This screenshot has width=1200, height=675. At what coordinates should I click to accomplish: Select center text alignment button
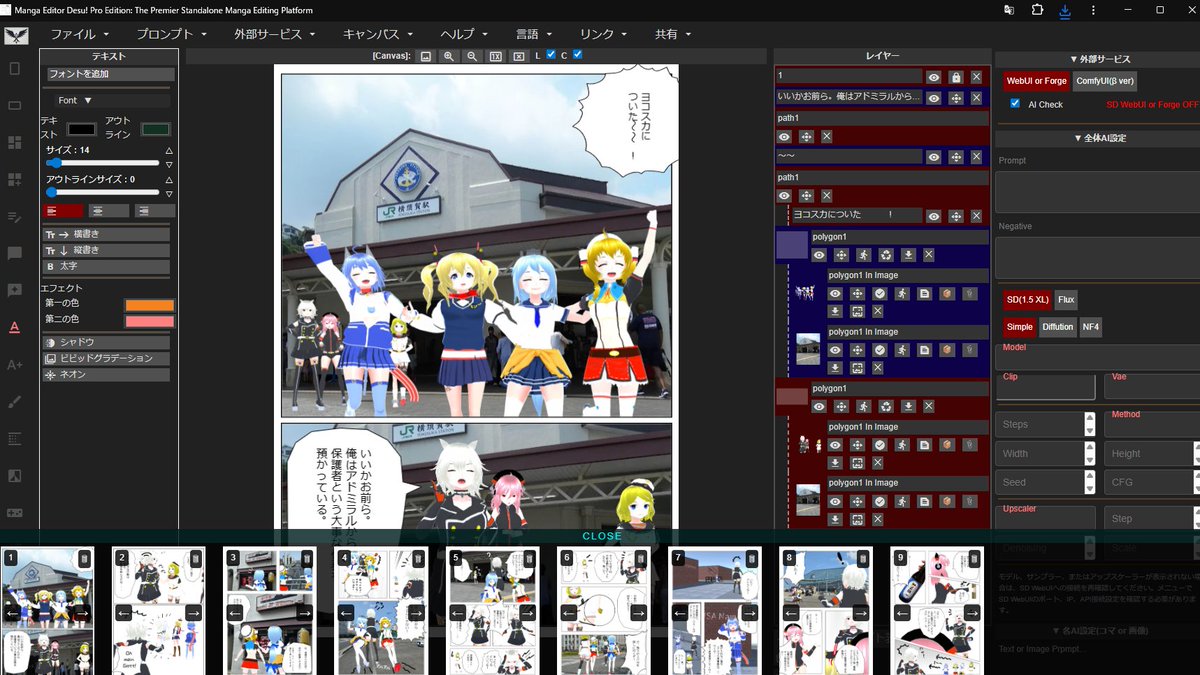(108, 211)
